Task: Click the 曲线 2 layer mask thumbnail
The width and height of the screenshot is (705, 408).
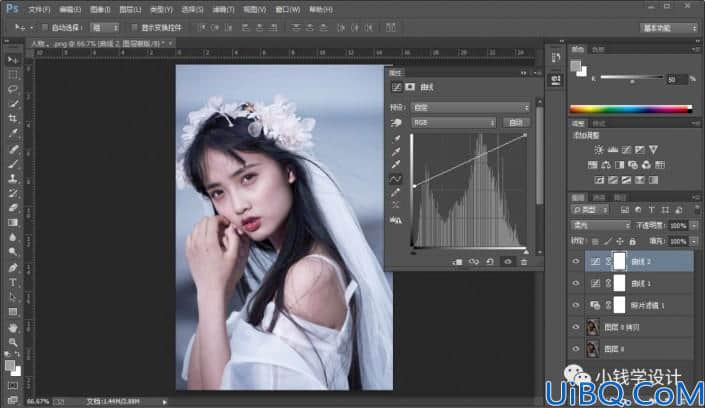Action: [620, 261]
